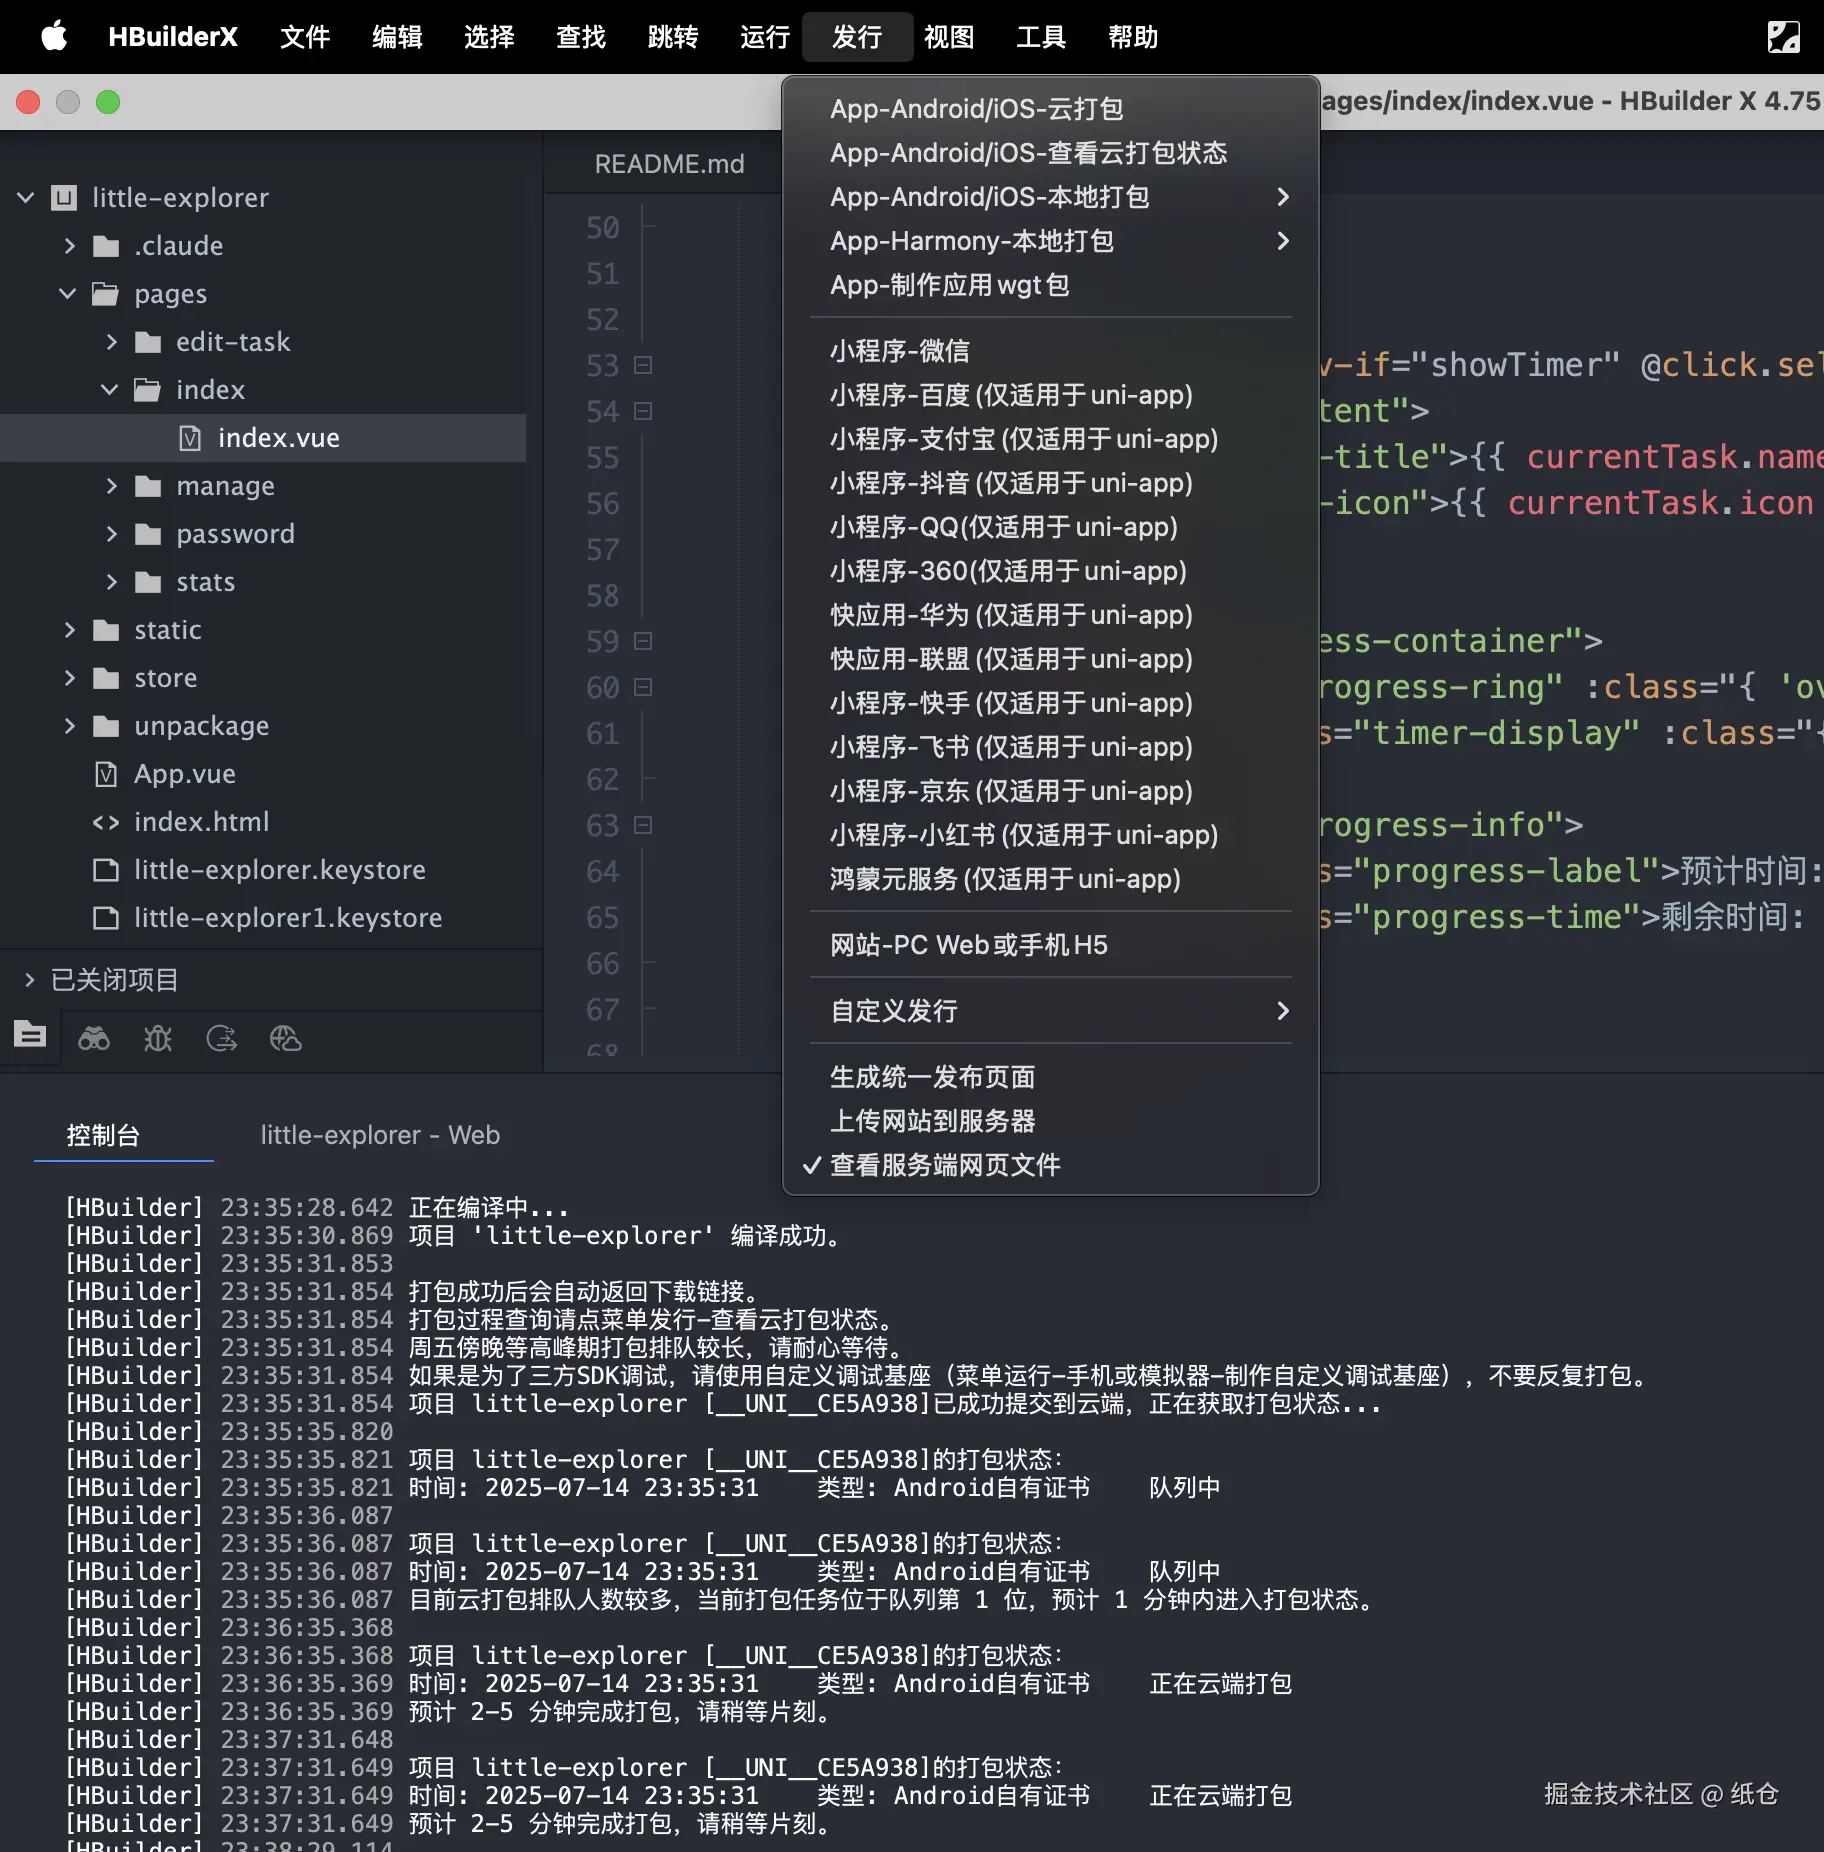Click the .claude folder icon

click(106, 246)
